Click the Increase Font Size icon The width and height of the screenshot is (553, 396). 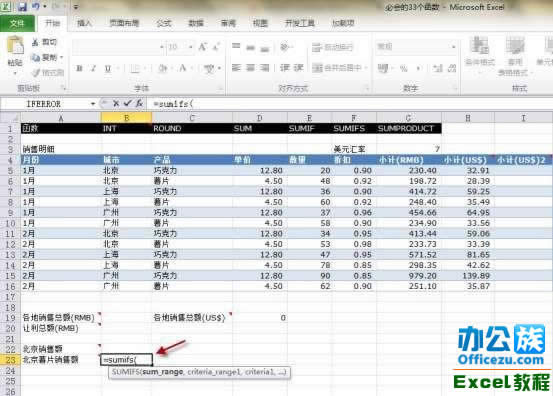[203, 47]
